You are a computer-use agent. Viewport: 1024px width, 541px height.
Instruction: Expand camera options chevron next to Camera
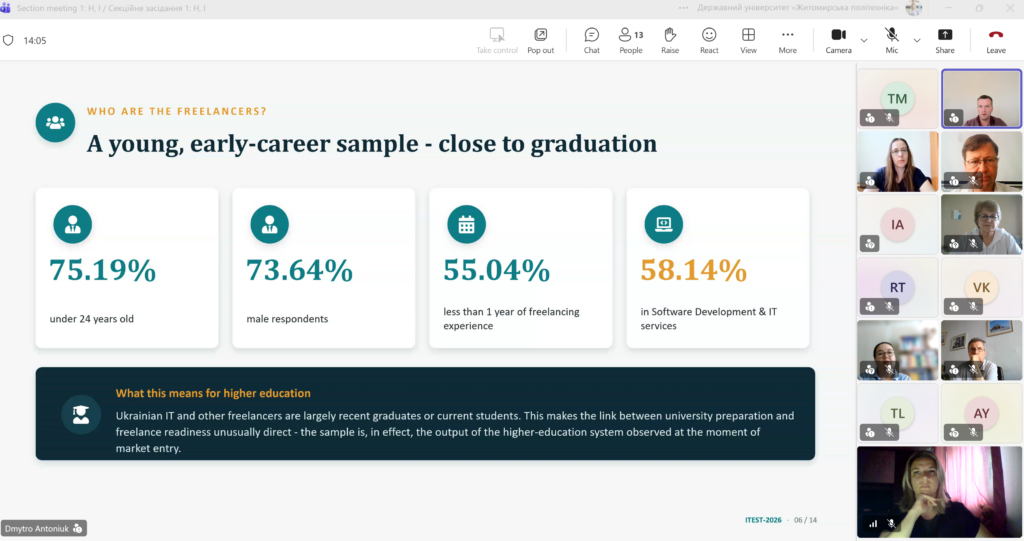pyautogui.click(x=864, y=41)
